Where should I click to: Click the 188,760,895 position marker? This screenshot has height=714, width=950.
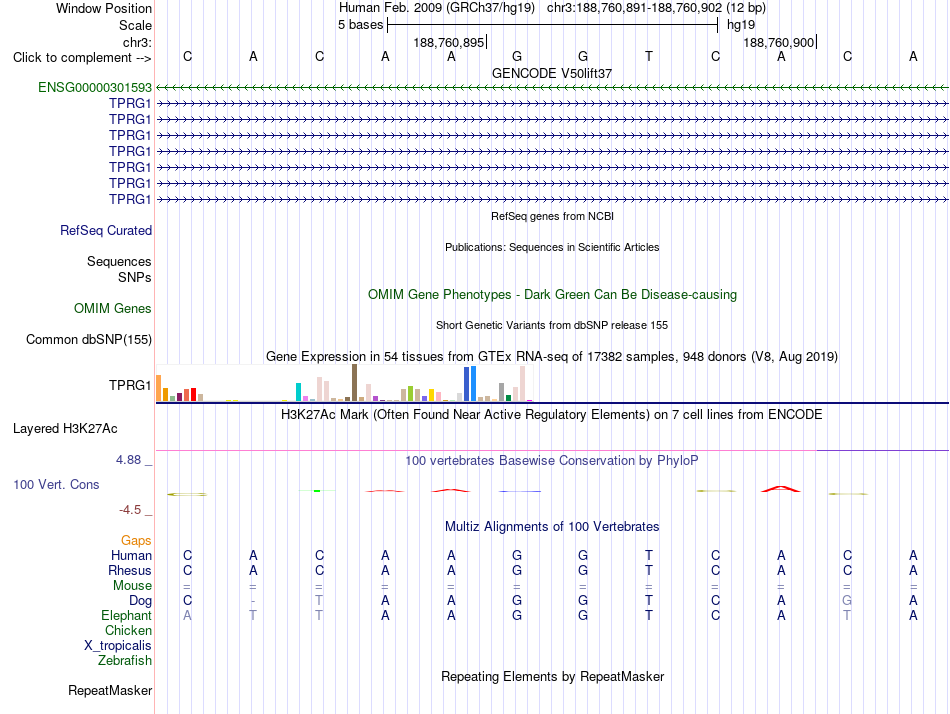(449, 42)
